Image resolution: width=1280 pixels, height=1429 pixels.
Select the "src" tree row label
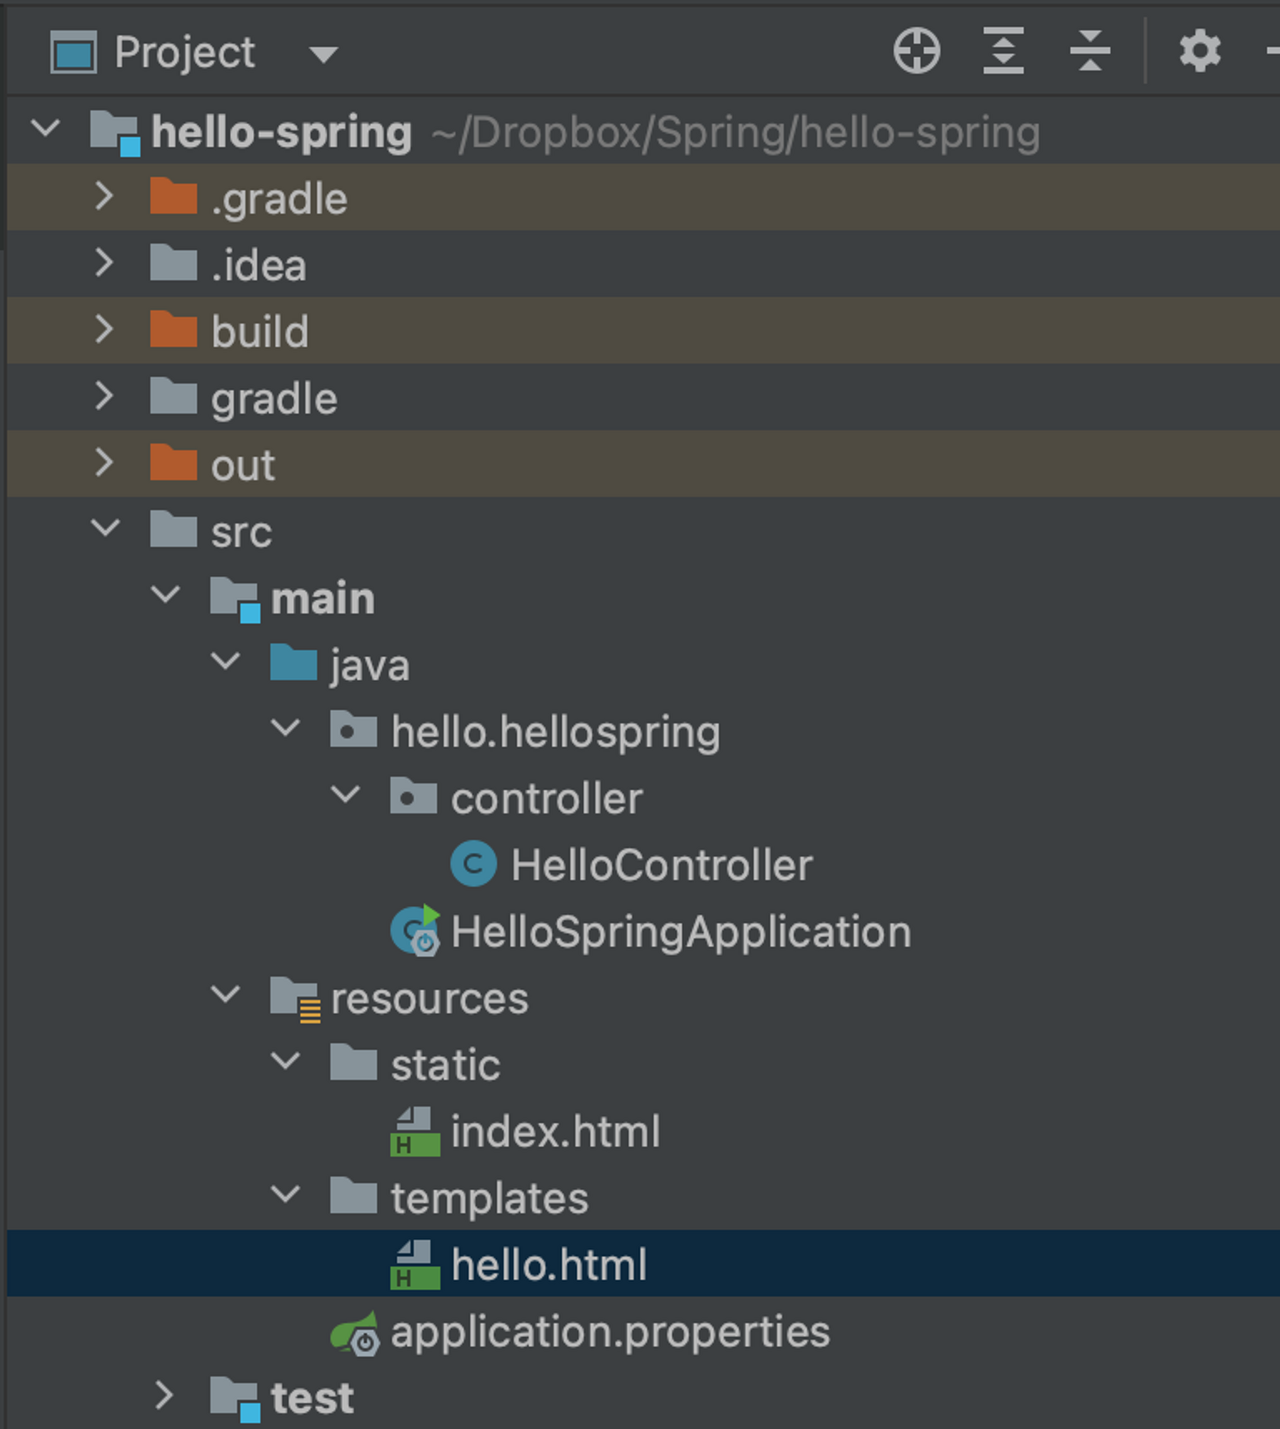coord(241,533)
